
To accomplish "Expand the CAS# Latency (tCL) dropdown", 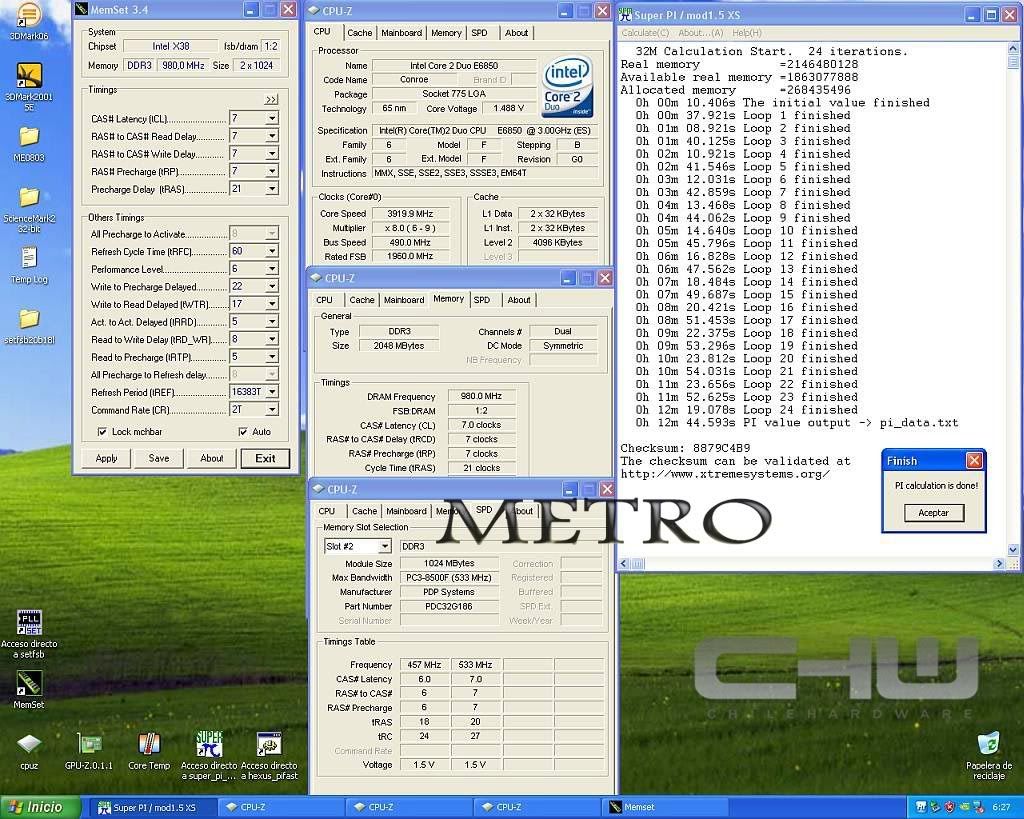I will [271, 119].
